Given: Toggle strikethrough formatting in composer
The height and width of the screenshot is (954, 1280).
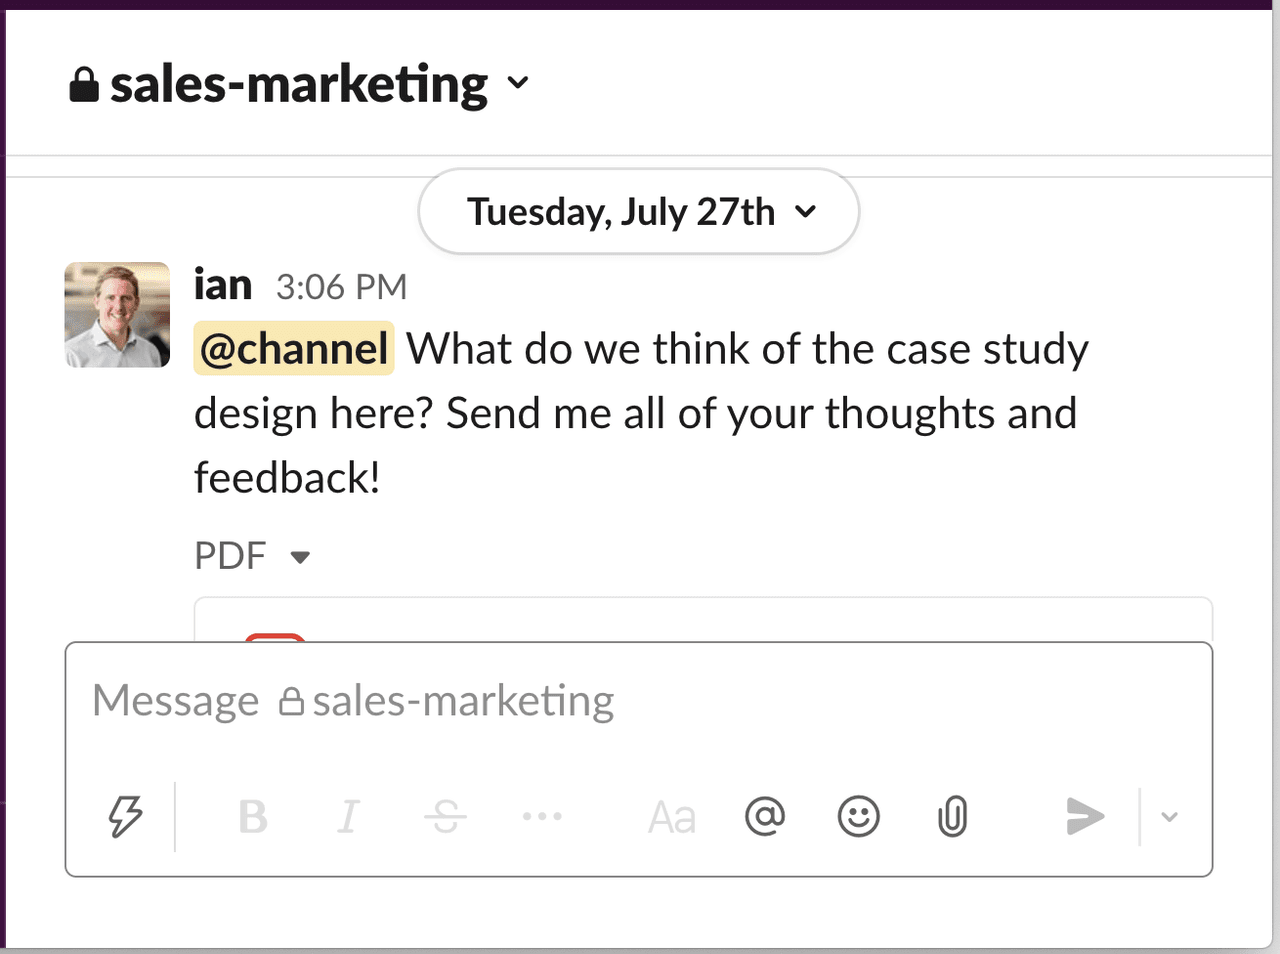Looking at the screenshot, I should (x=445, y=817).
